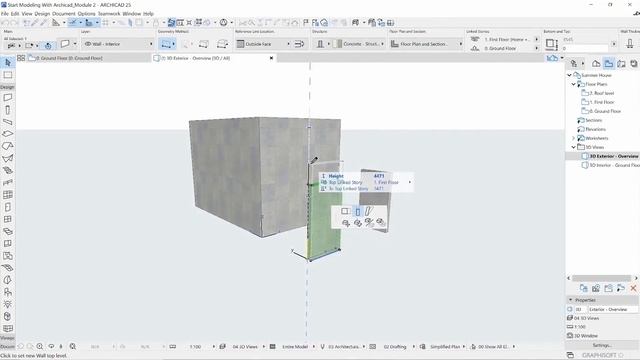Click the zoom magnifier in bottom bar

coord(40,347)
